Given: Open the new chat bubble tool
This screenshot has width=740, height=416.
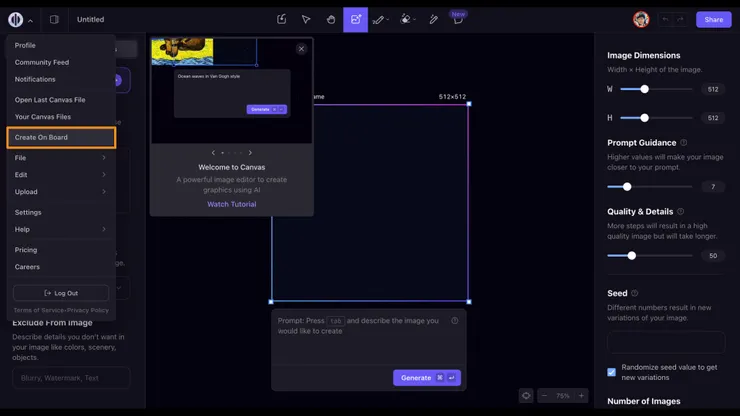Looking at the screenshot, I should (x=458, y=20).
